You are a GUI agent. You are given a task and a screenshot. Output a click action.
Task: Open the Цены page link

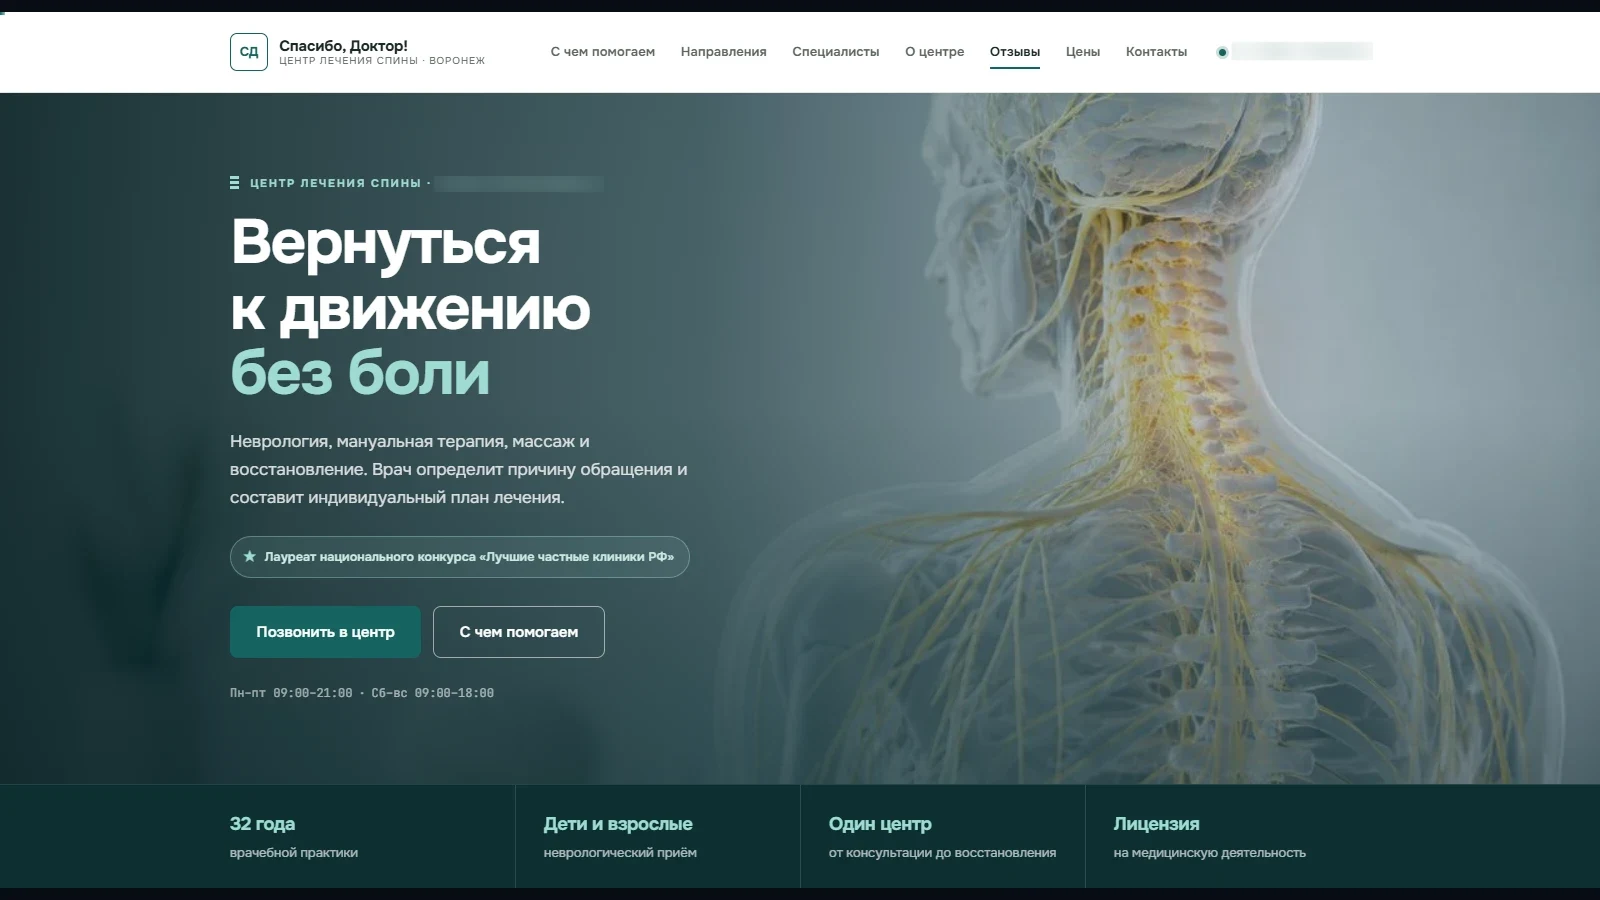(1083, 52)
